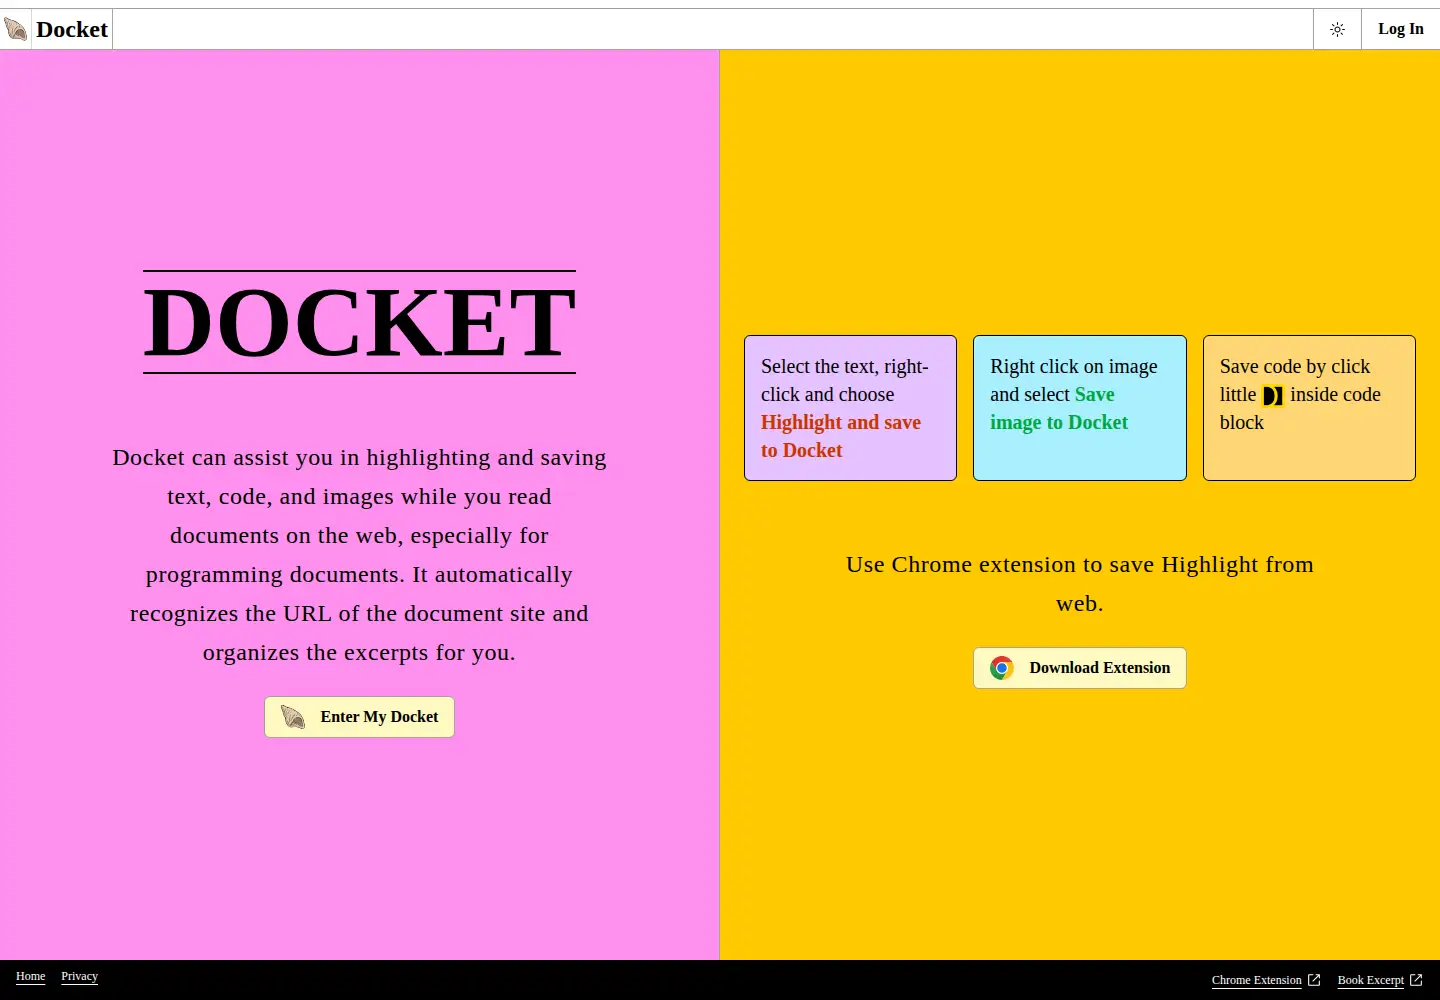Open the Privacy footer link
Viewport: 1440px width, 1000px height.
click(79, 977)
